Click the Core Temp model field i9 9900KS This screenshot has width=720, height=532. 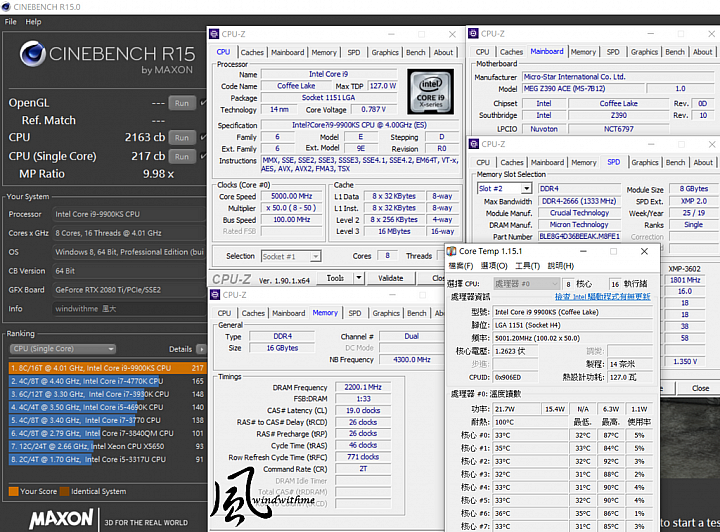point(572,312)
